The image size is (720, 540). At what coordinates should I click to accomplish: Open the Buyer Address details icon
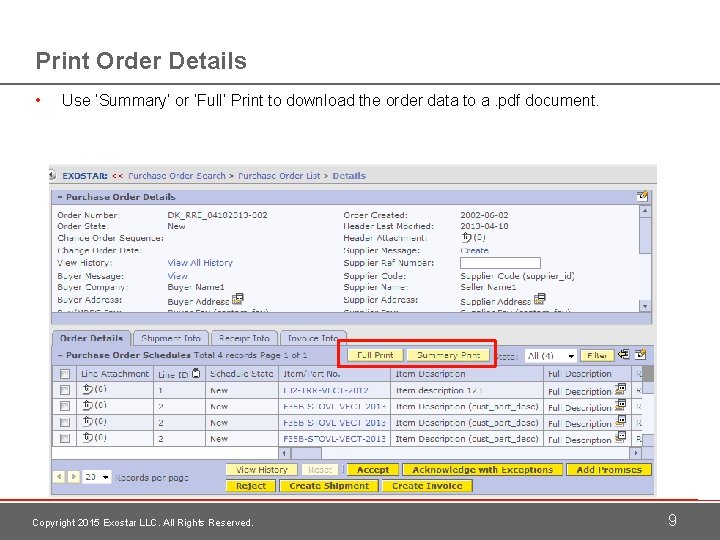238,299
